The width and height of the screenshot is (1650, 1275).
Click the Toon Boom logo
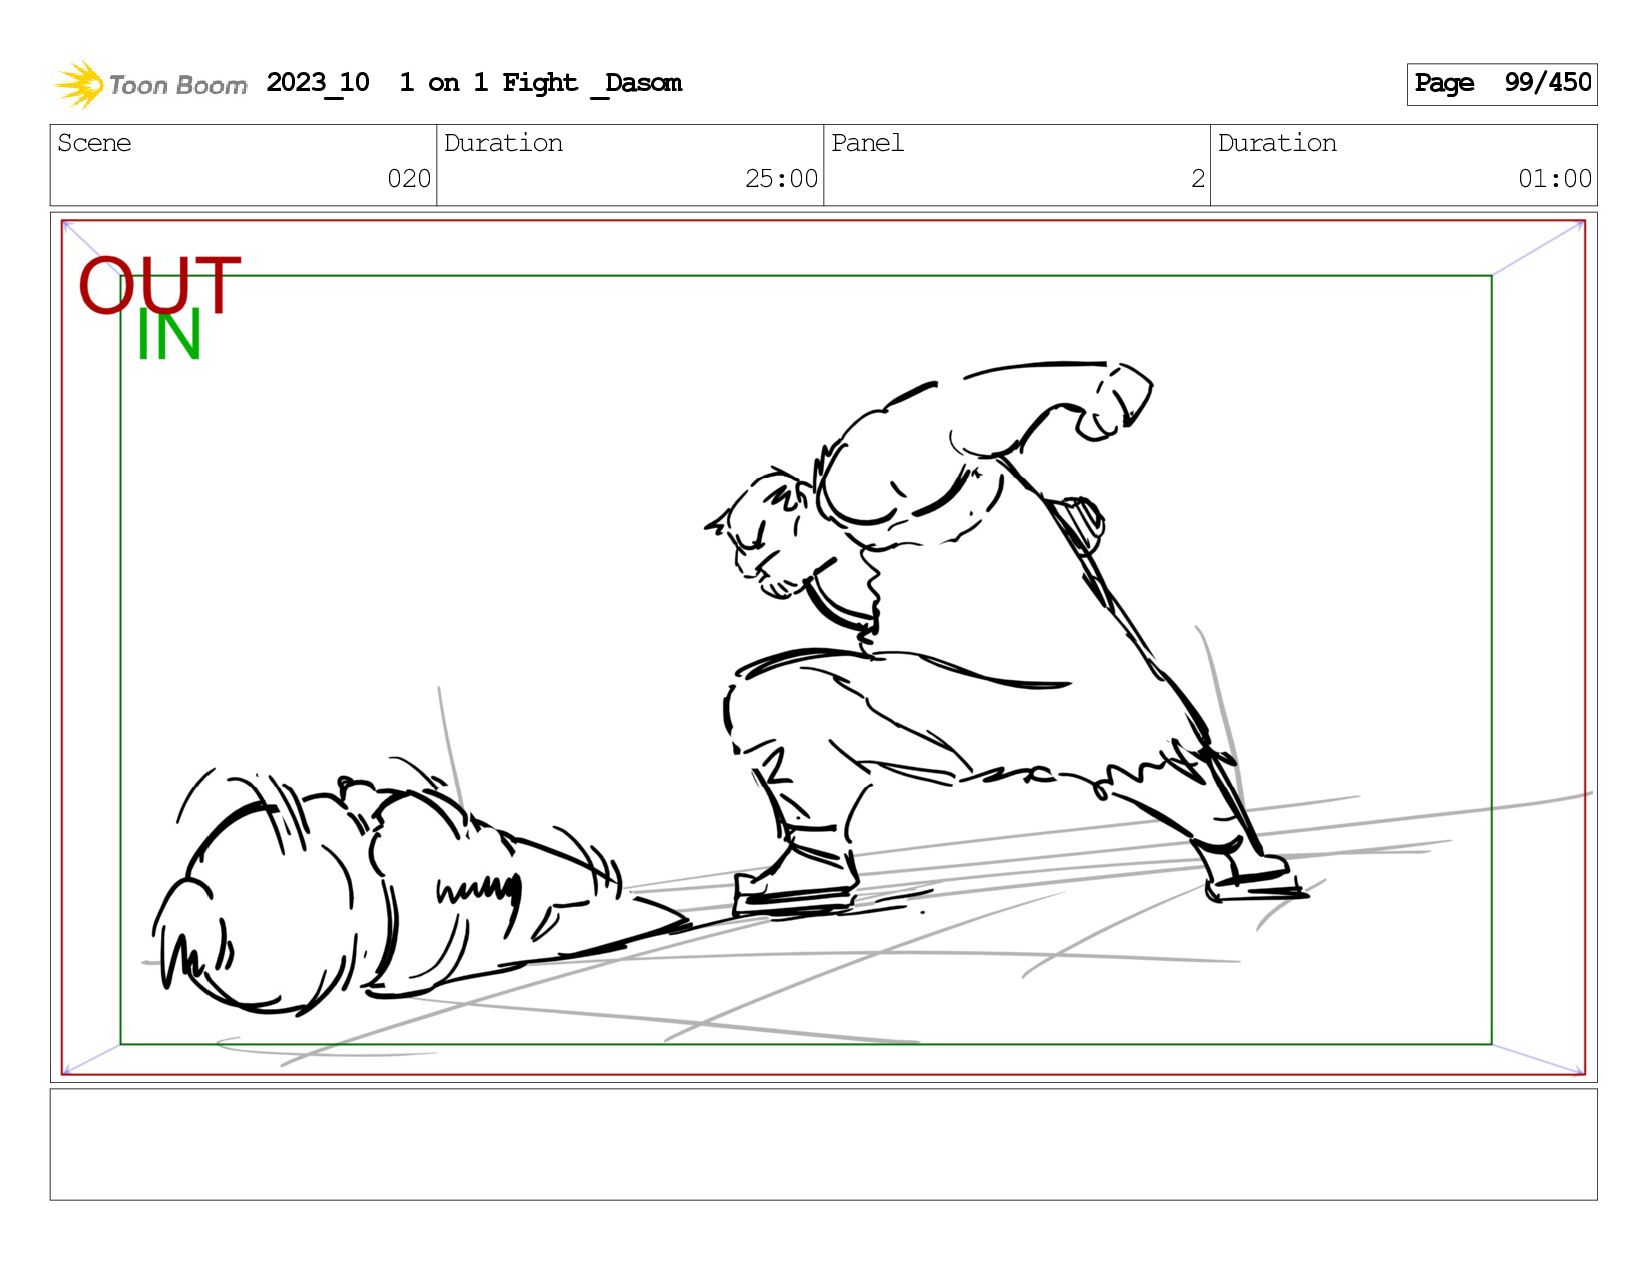[x=150, y=84]
